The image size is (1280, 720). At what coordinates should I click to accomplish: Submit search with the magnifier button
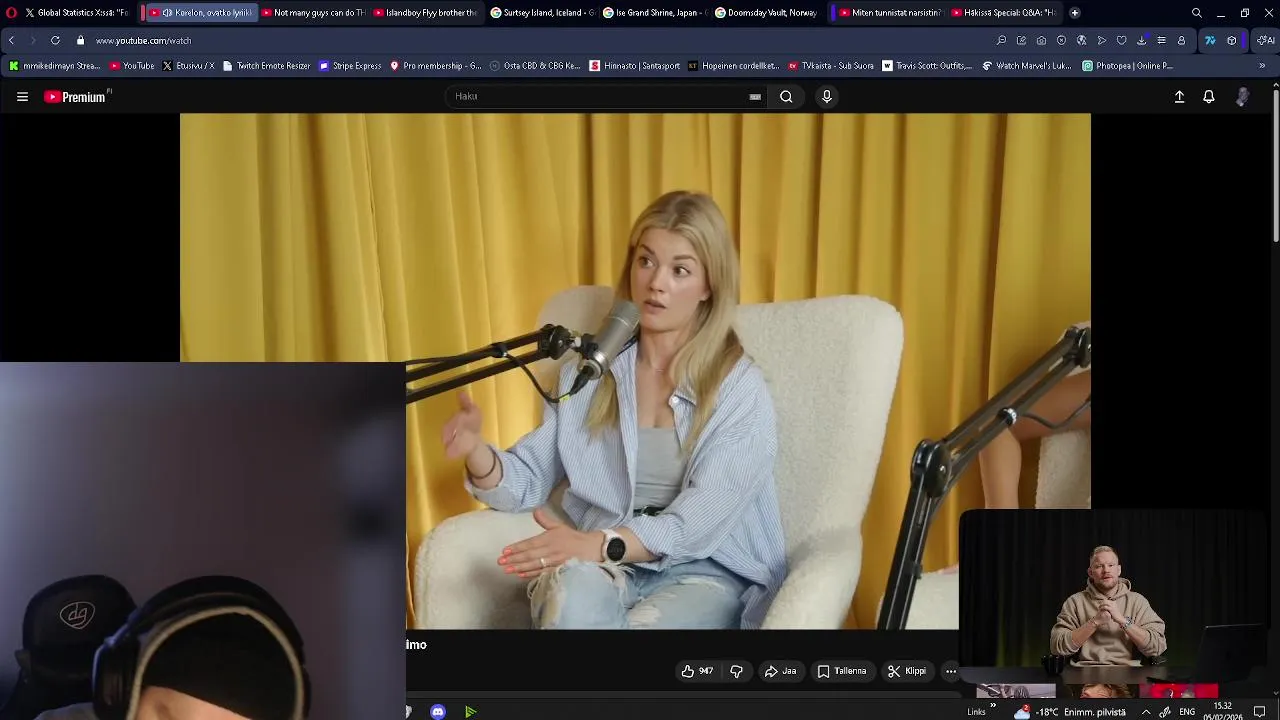tap(786, 97)
